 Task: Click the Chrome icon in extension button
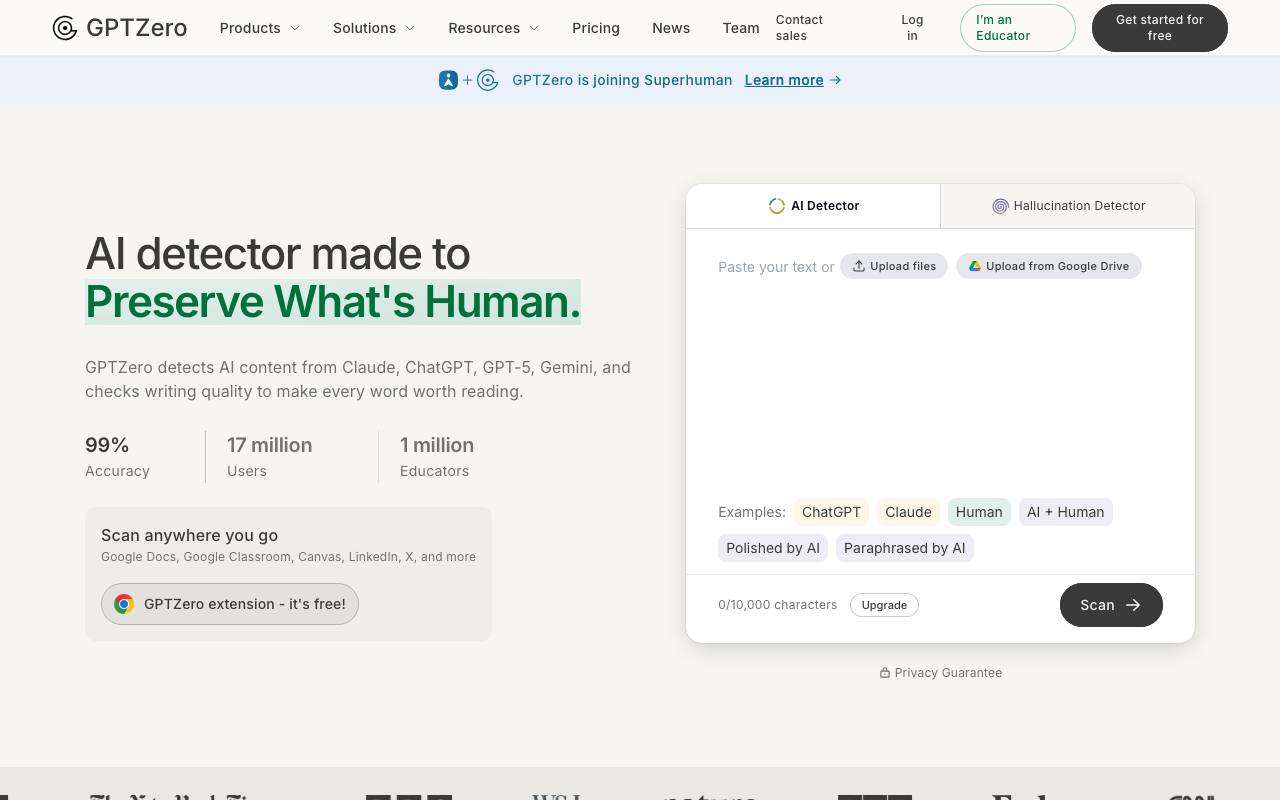[x=124, y=604]
